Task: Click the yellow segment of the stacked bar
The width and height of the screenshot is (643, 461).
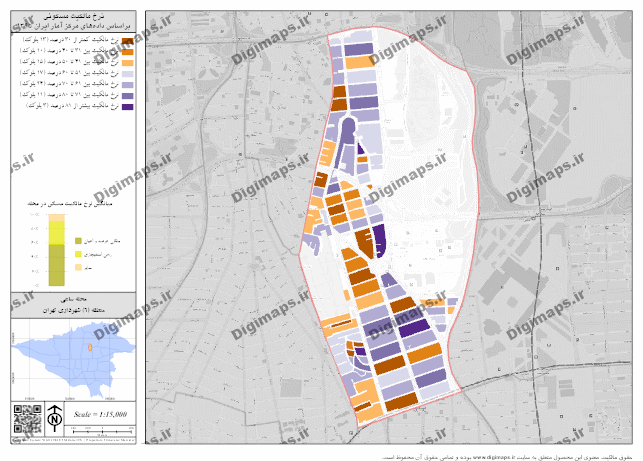Action: (x=57, y=233)
